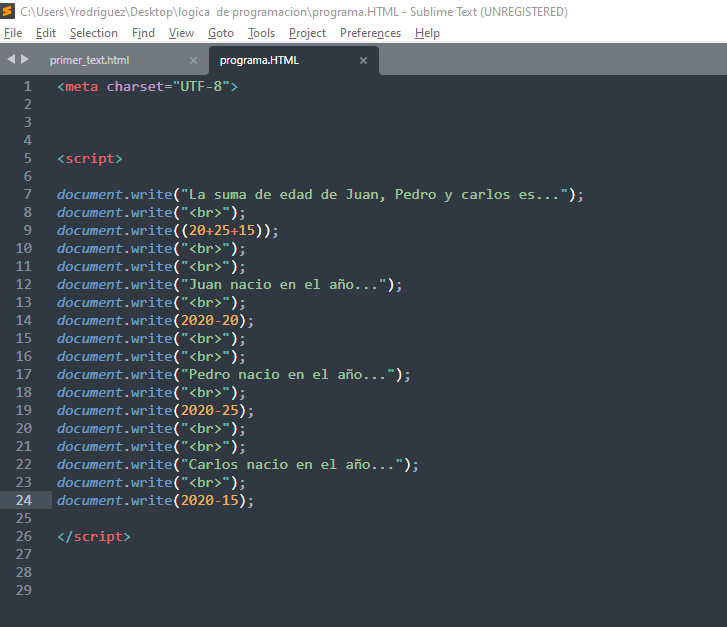Click line number 29 in the gutter
Viewport: 727px width, 627px height.
[24, 590]
